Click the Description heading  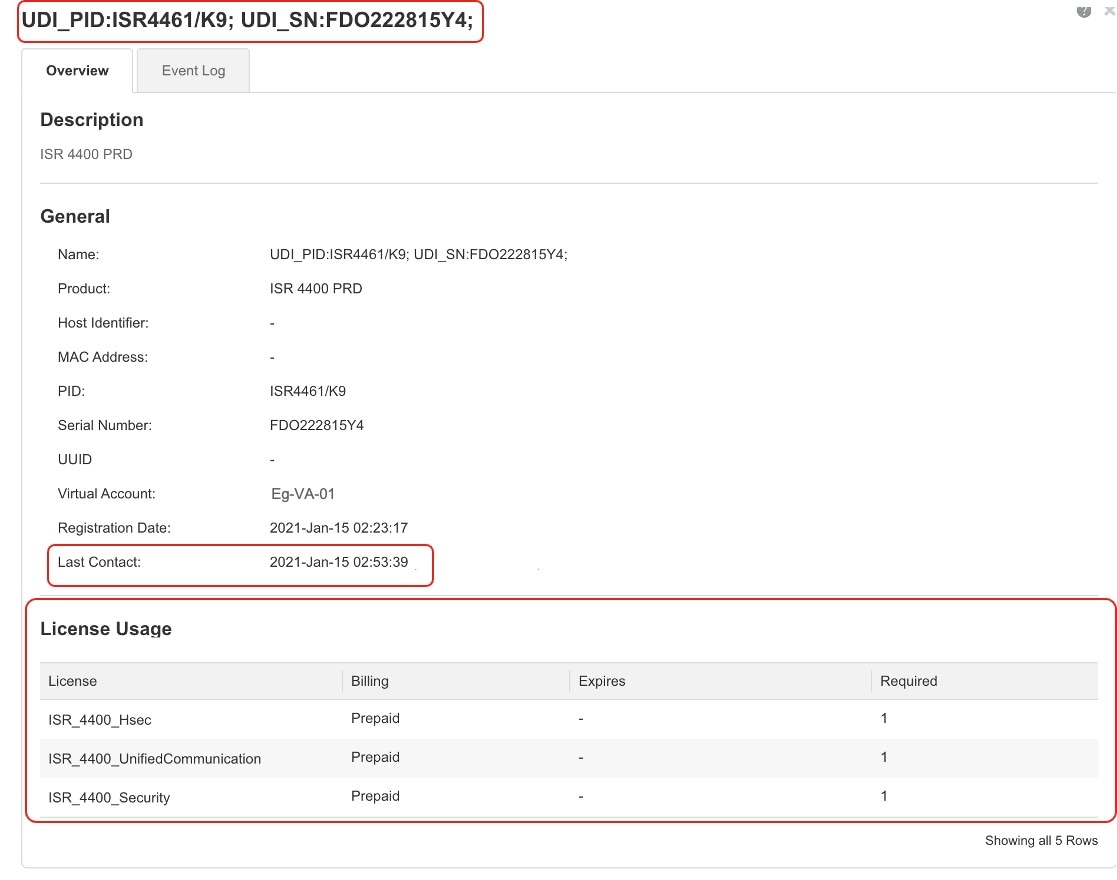(x=92, y=120)
